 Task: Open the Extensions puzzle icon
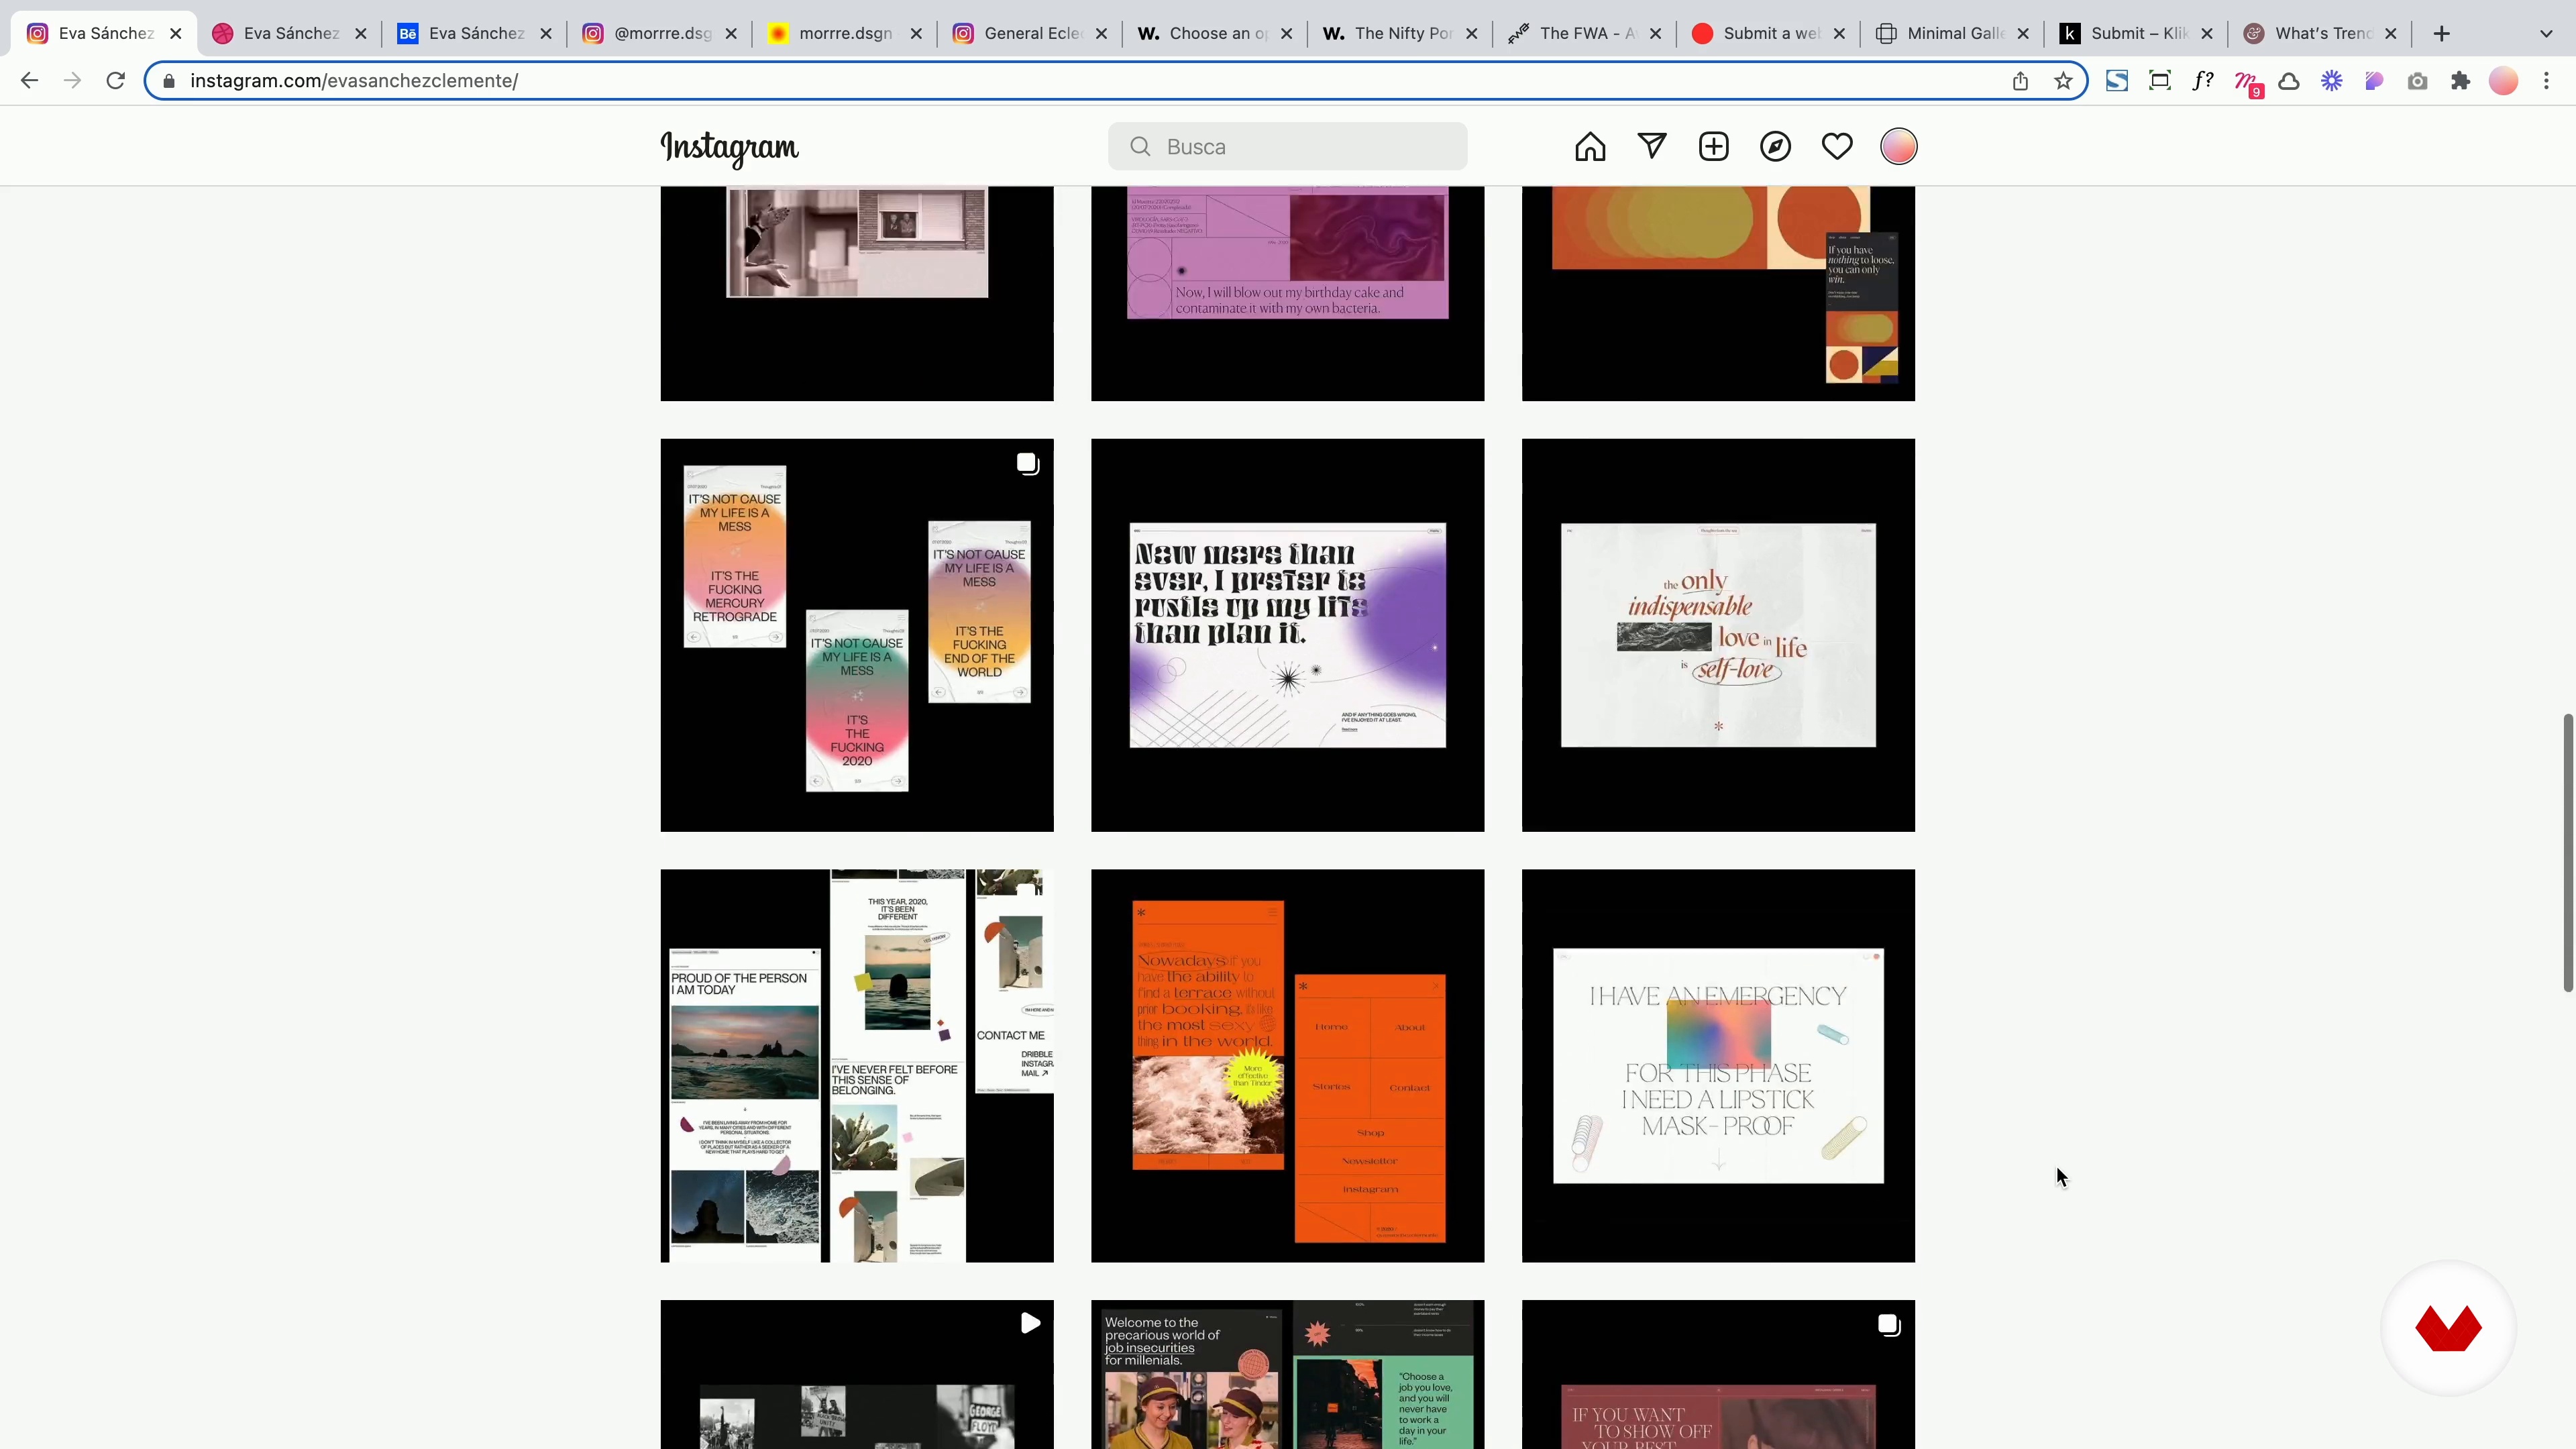pos(2460,81)
